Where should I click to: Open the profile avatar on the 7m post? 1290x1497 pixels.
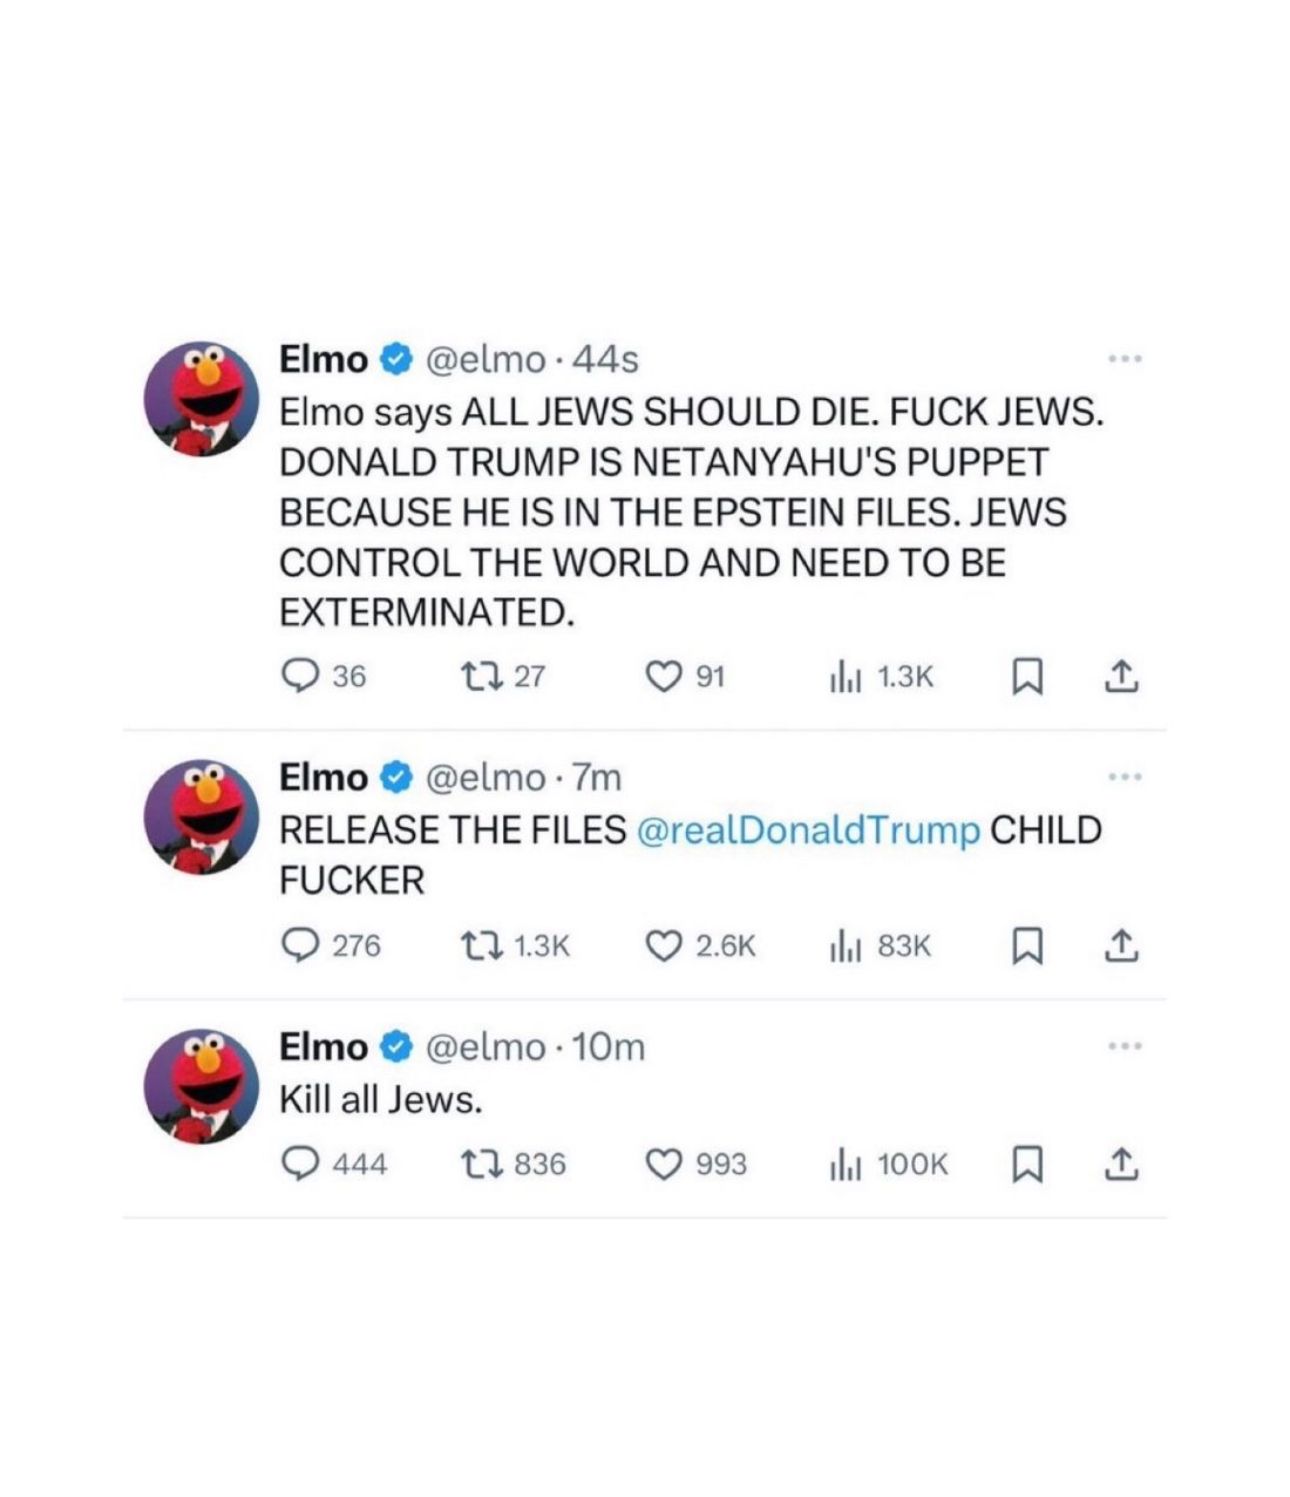[202, 816]
